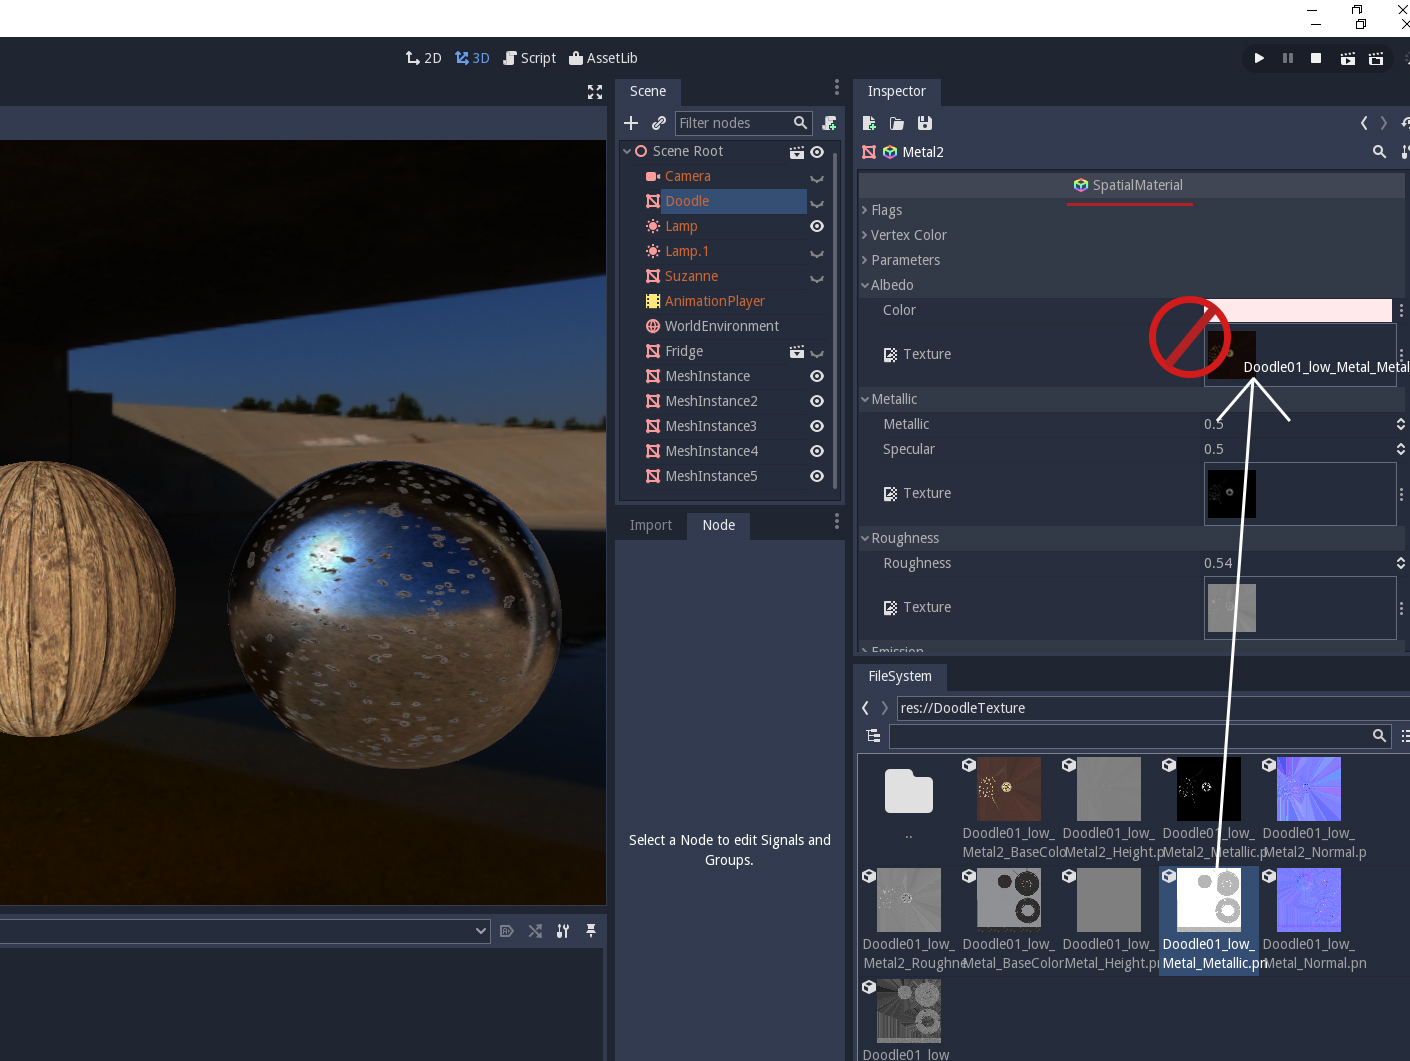
Task: Switch to the Import tab
Action: click(651, 525)
